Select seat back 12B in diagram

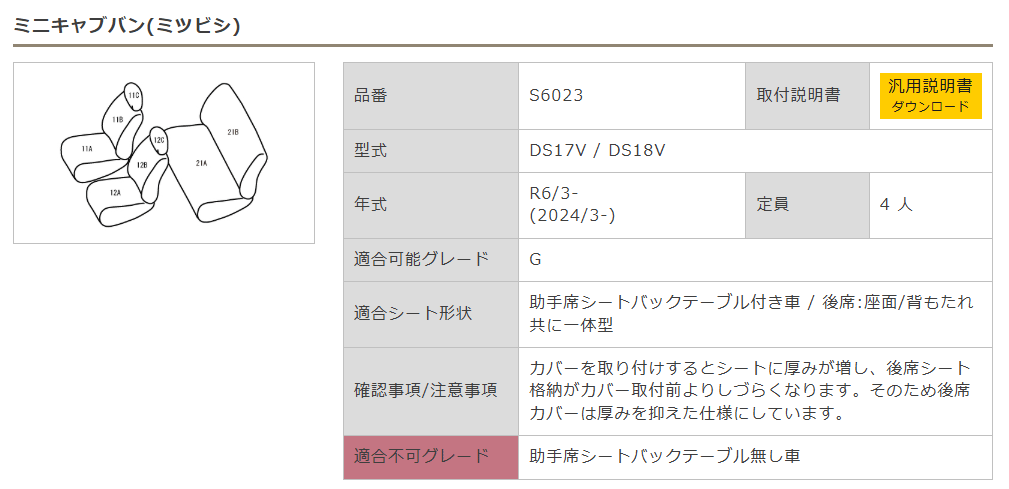click(142, 165)
